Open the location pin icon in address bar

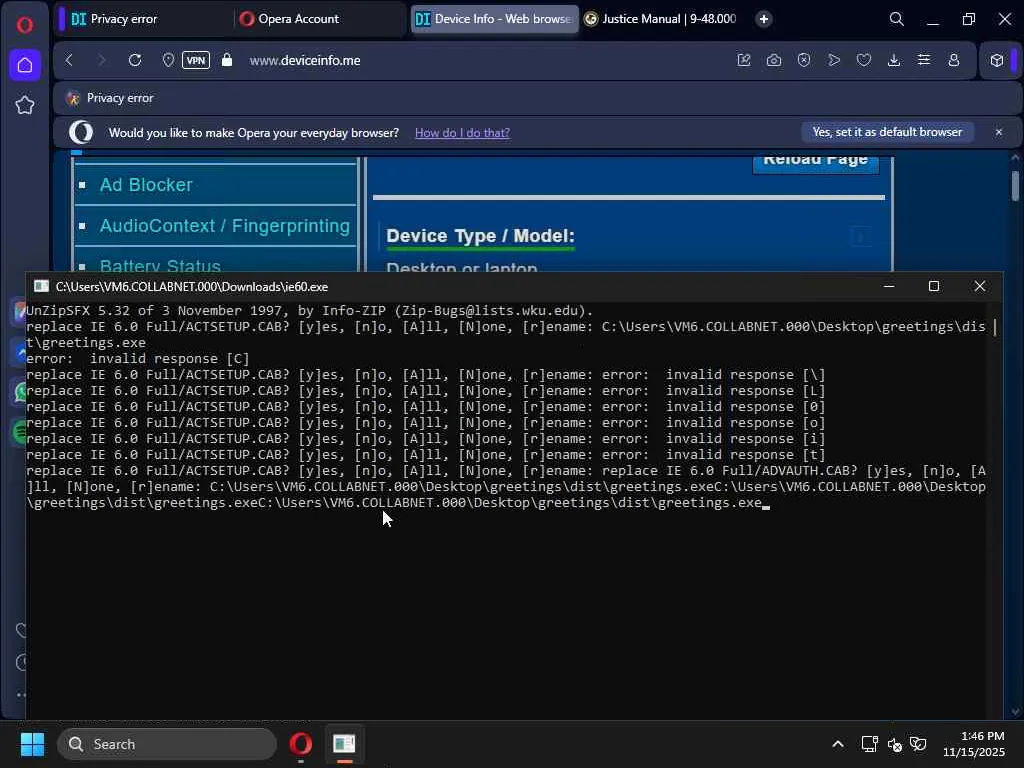[x=168, y=60]
